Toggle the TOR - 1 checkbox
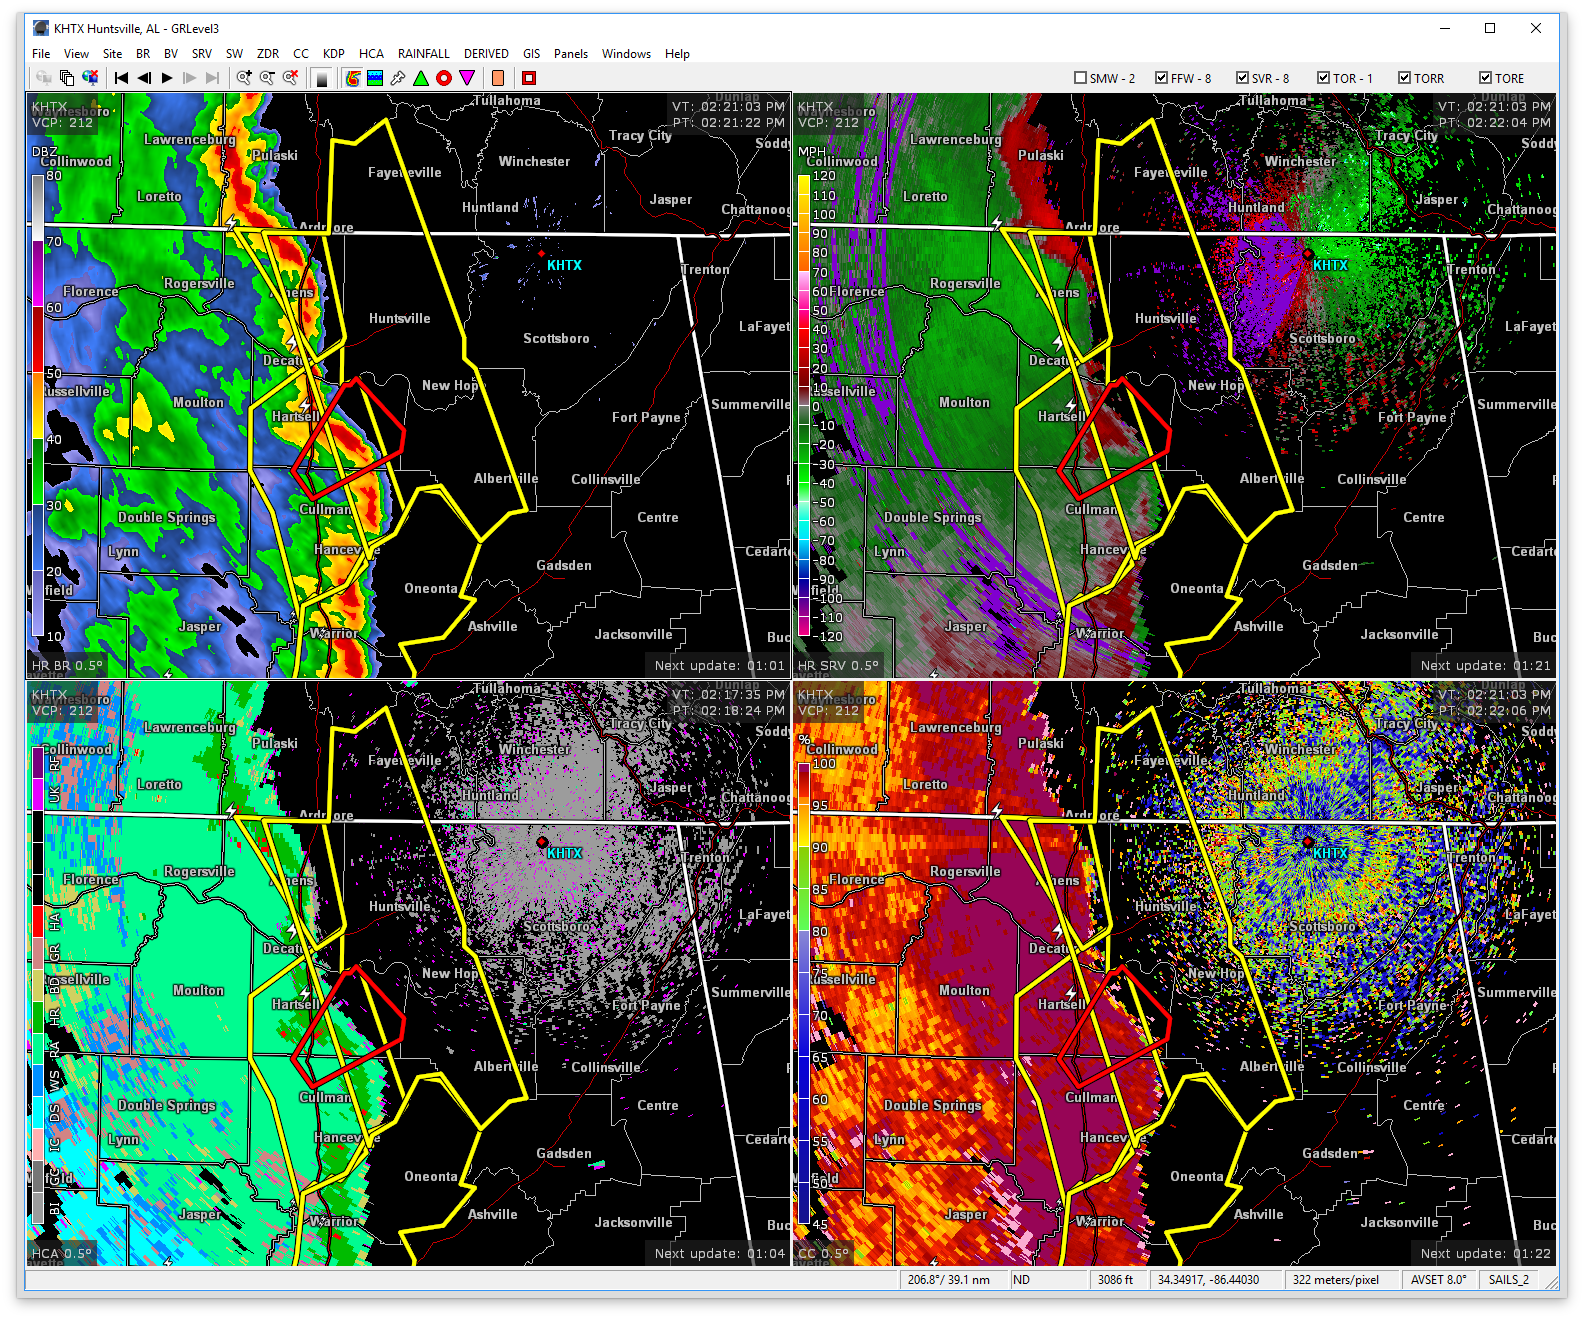Viewport: 1584px width, 1319px height. [1323, 78]
